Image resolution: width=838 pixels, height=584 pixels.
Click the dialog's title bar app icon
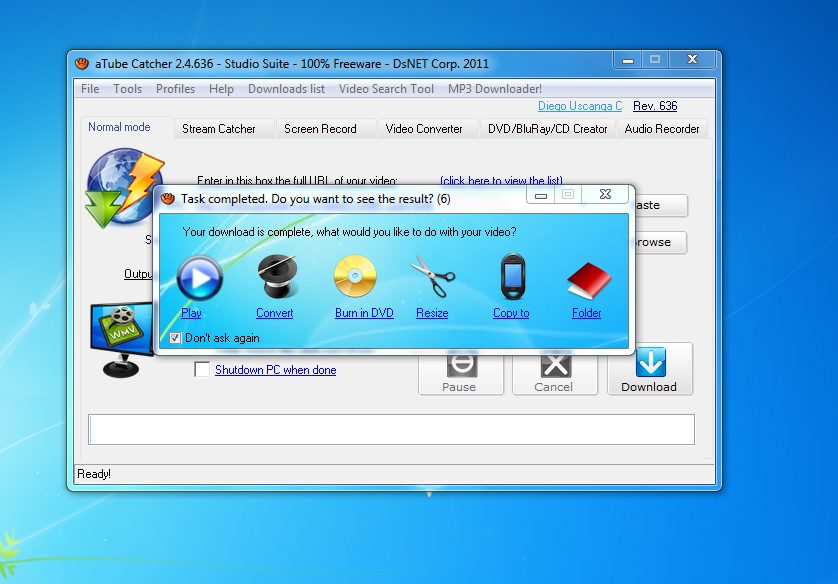coord(168,199)
